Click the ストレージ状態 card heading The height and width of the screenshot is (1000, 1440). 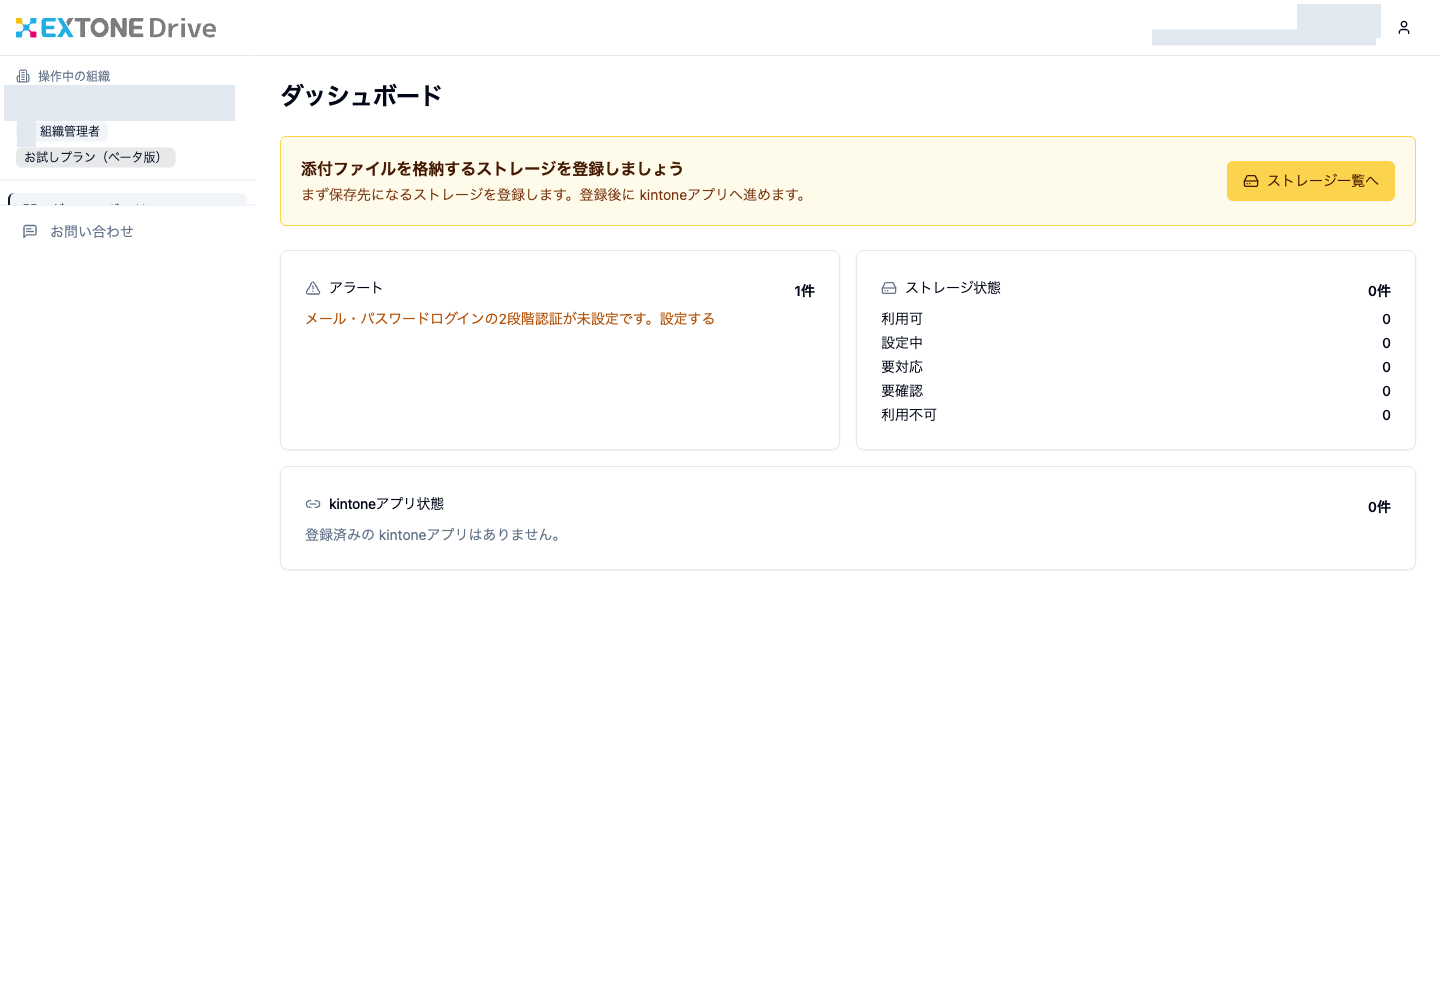(953, 288)
